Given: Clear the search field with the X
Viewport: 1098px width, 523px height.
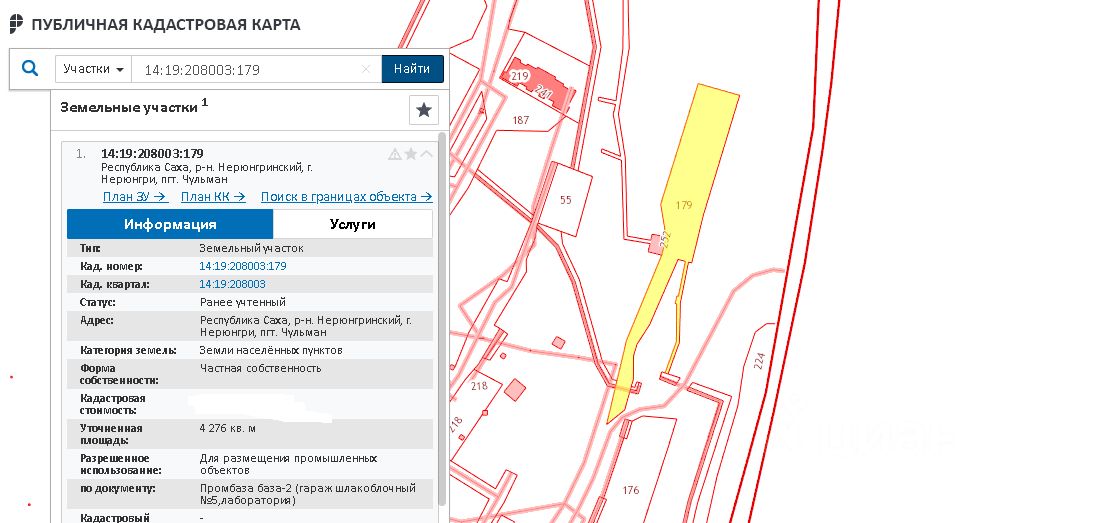Looking at the screenshot, I should pyautogui.click(x=366, y=69).
